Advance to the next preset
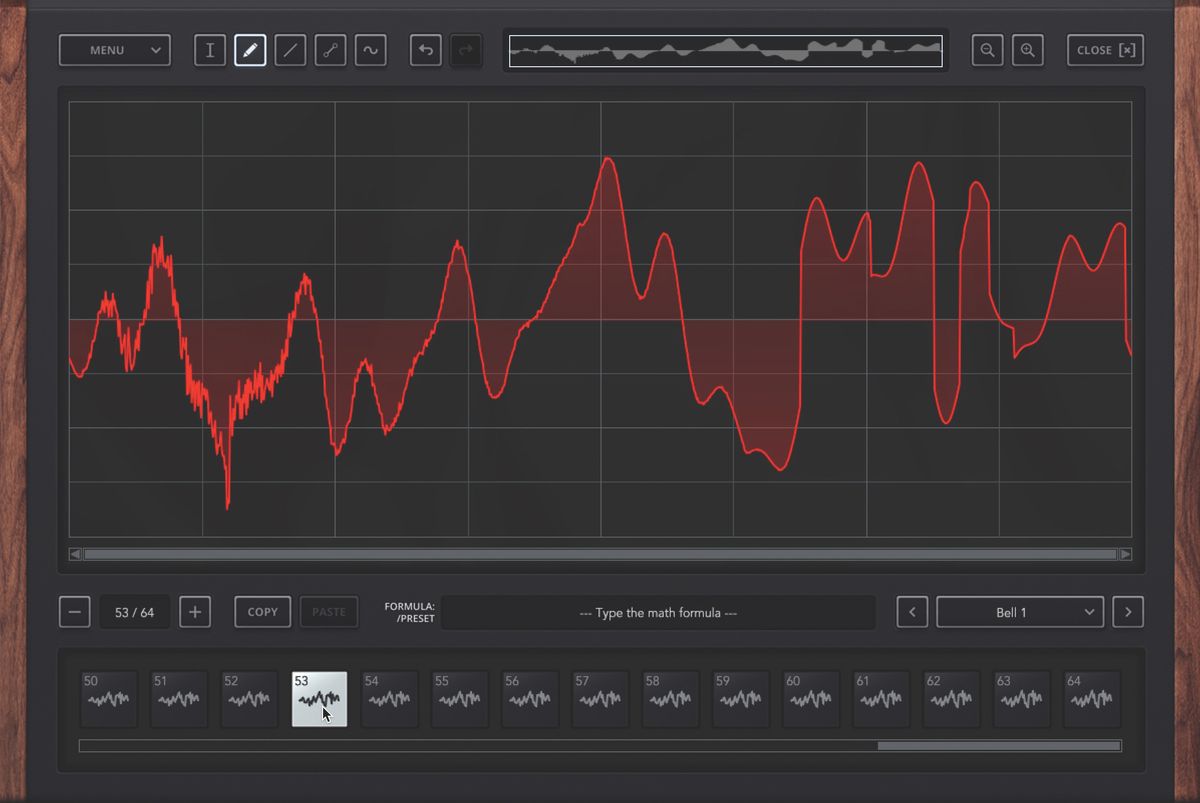The height and width of the screenshot is (803, 1200). click(1128, 612)
